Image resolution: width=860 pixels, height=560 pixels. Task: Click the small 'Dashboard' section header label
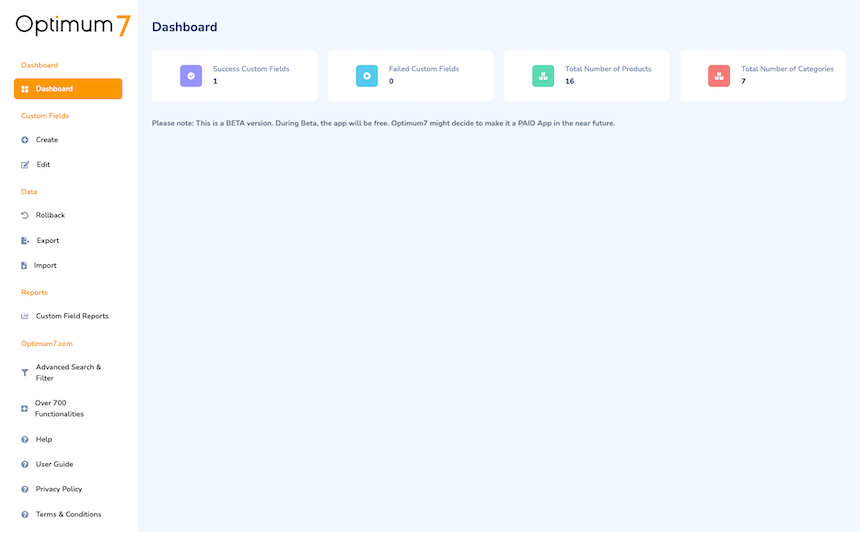tap(39, 65)
